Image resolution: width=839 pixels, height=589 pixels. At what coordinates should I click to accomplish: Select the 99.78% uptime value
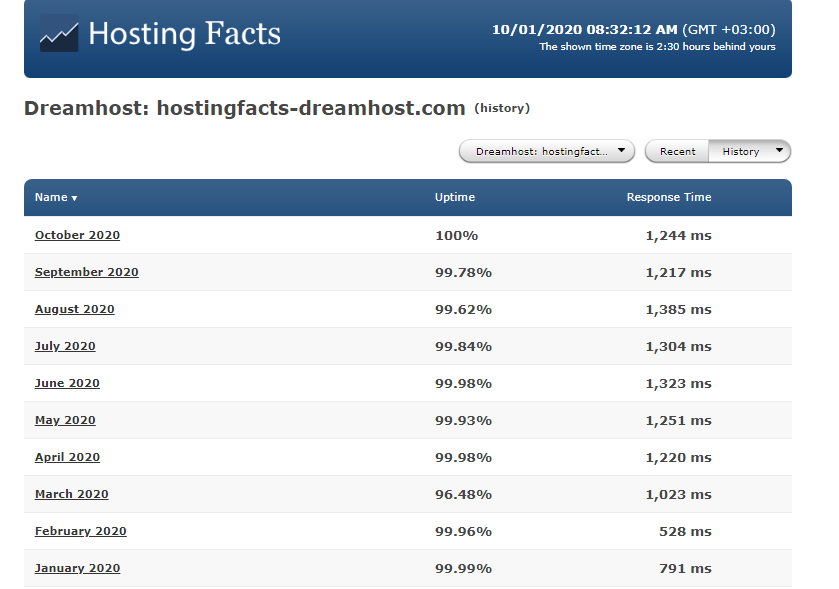tap(463, 272)
